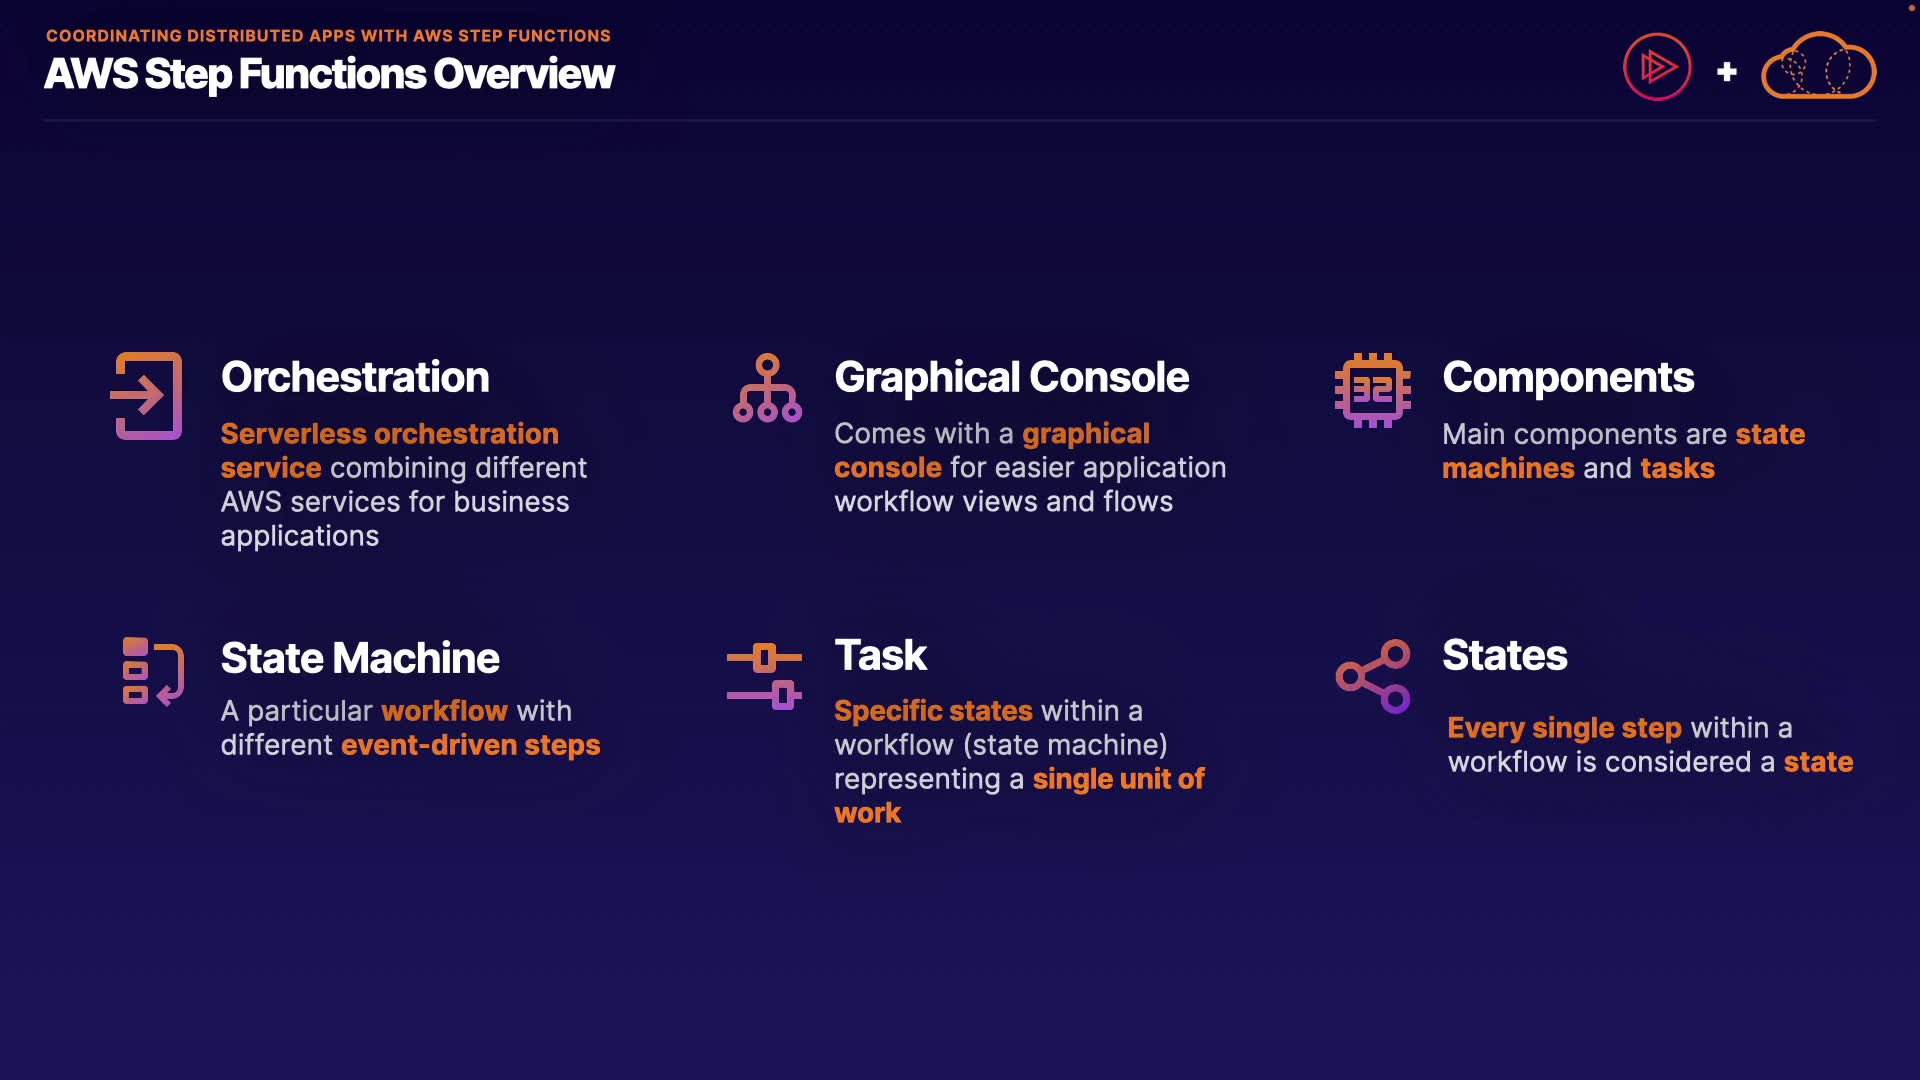Click the States share-nodes icon

point(1373,676)
